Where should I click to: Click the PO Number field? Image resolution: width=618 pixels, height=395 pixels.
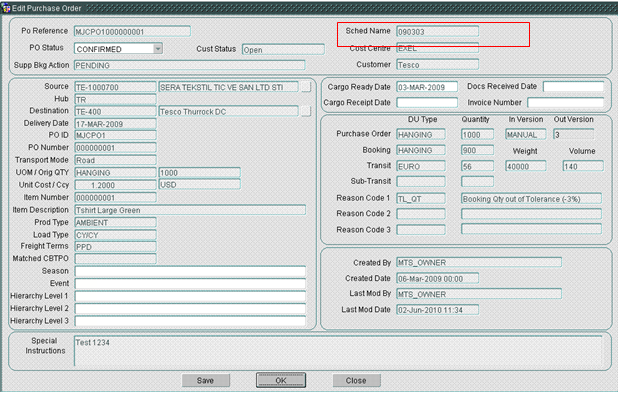click(x=115, y=148)
